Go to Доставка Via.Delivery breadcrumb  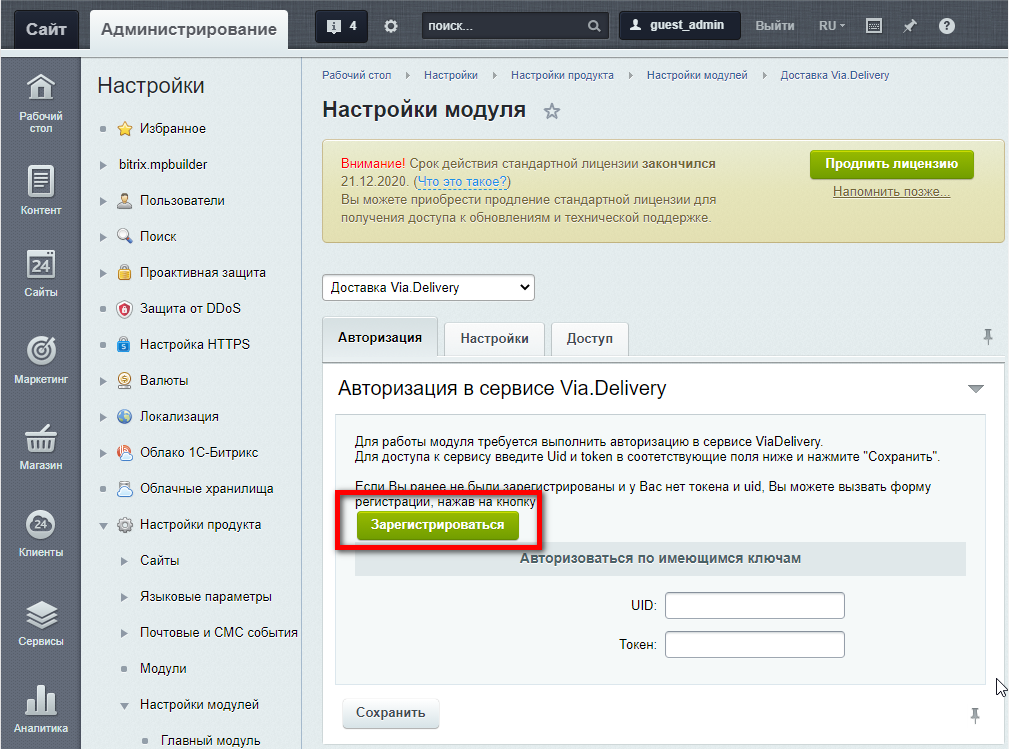(835, 75)
